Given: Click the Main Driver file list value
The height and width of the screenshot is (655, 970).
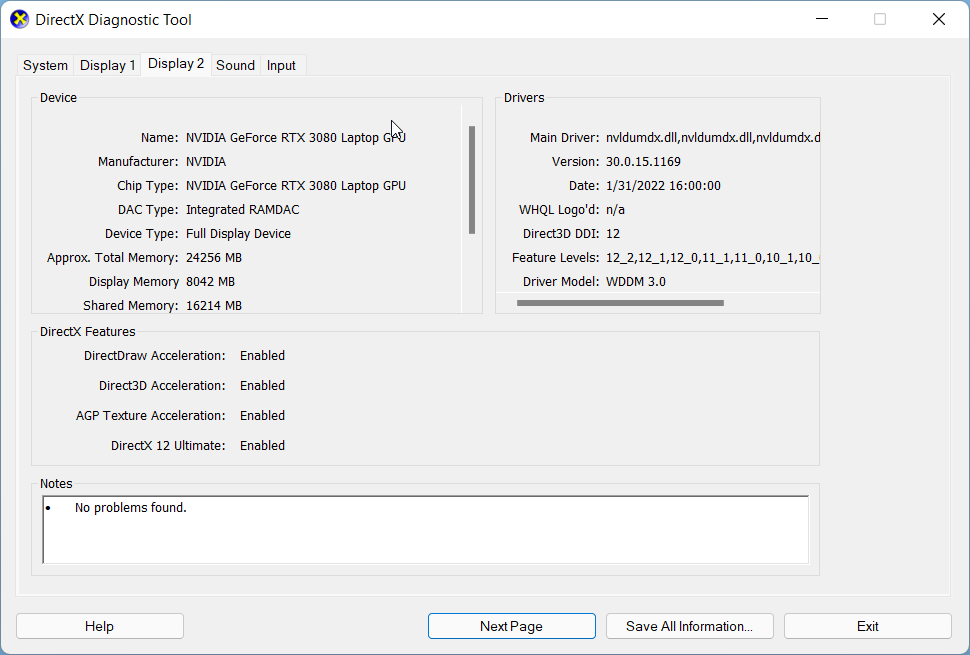Looking at the screenshot, I should coord(712,137).
